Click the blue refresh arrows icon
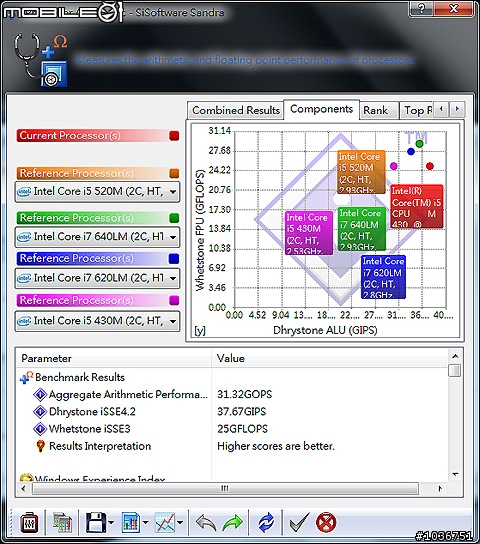 (x=266, y=523)
